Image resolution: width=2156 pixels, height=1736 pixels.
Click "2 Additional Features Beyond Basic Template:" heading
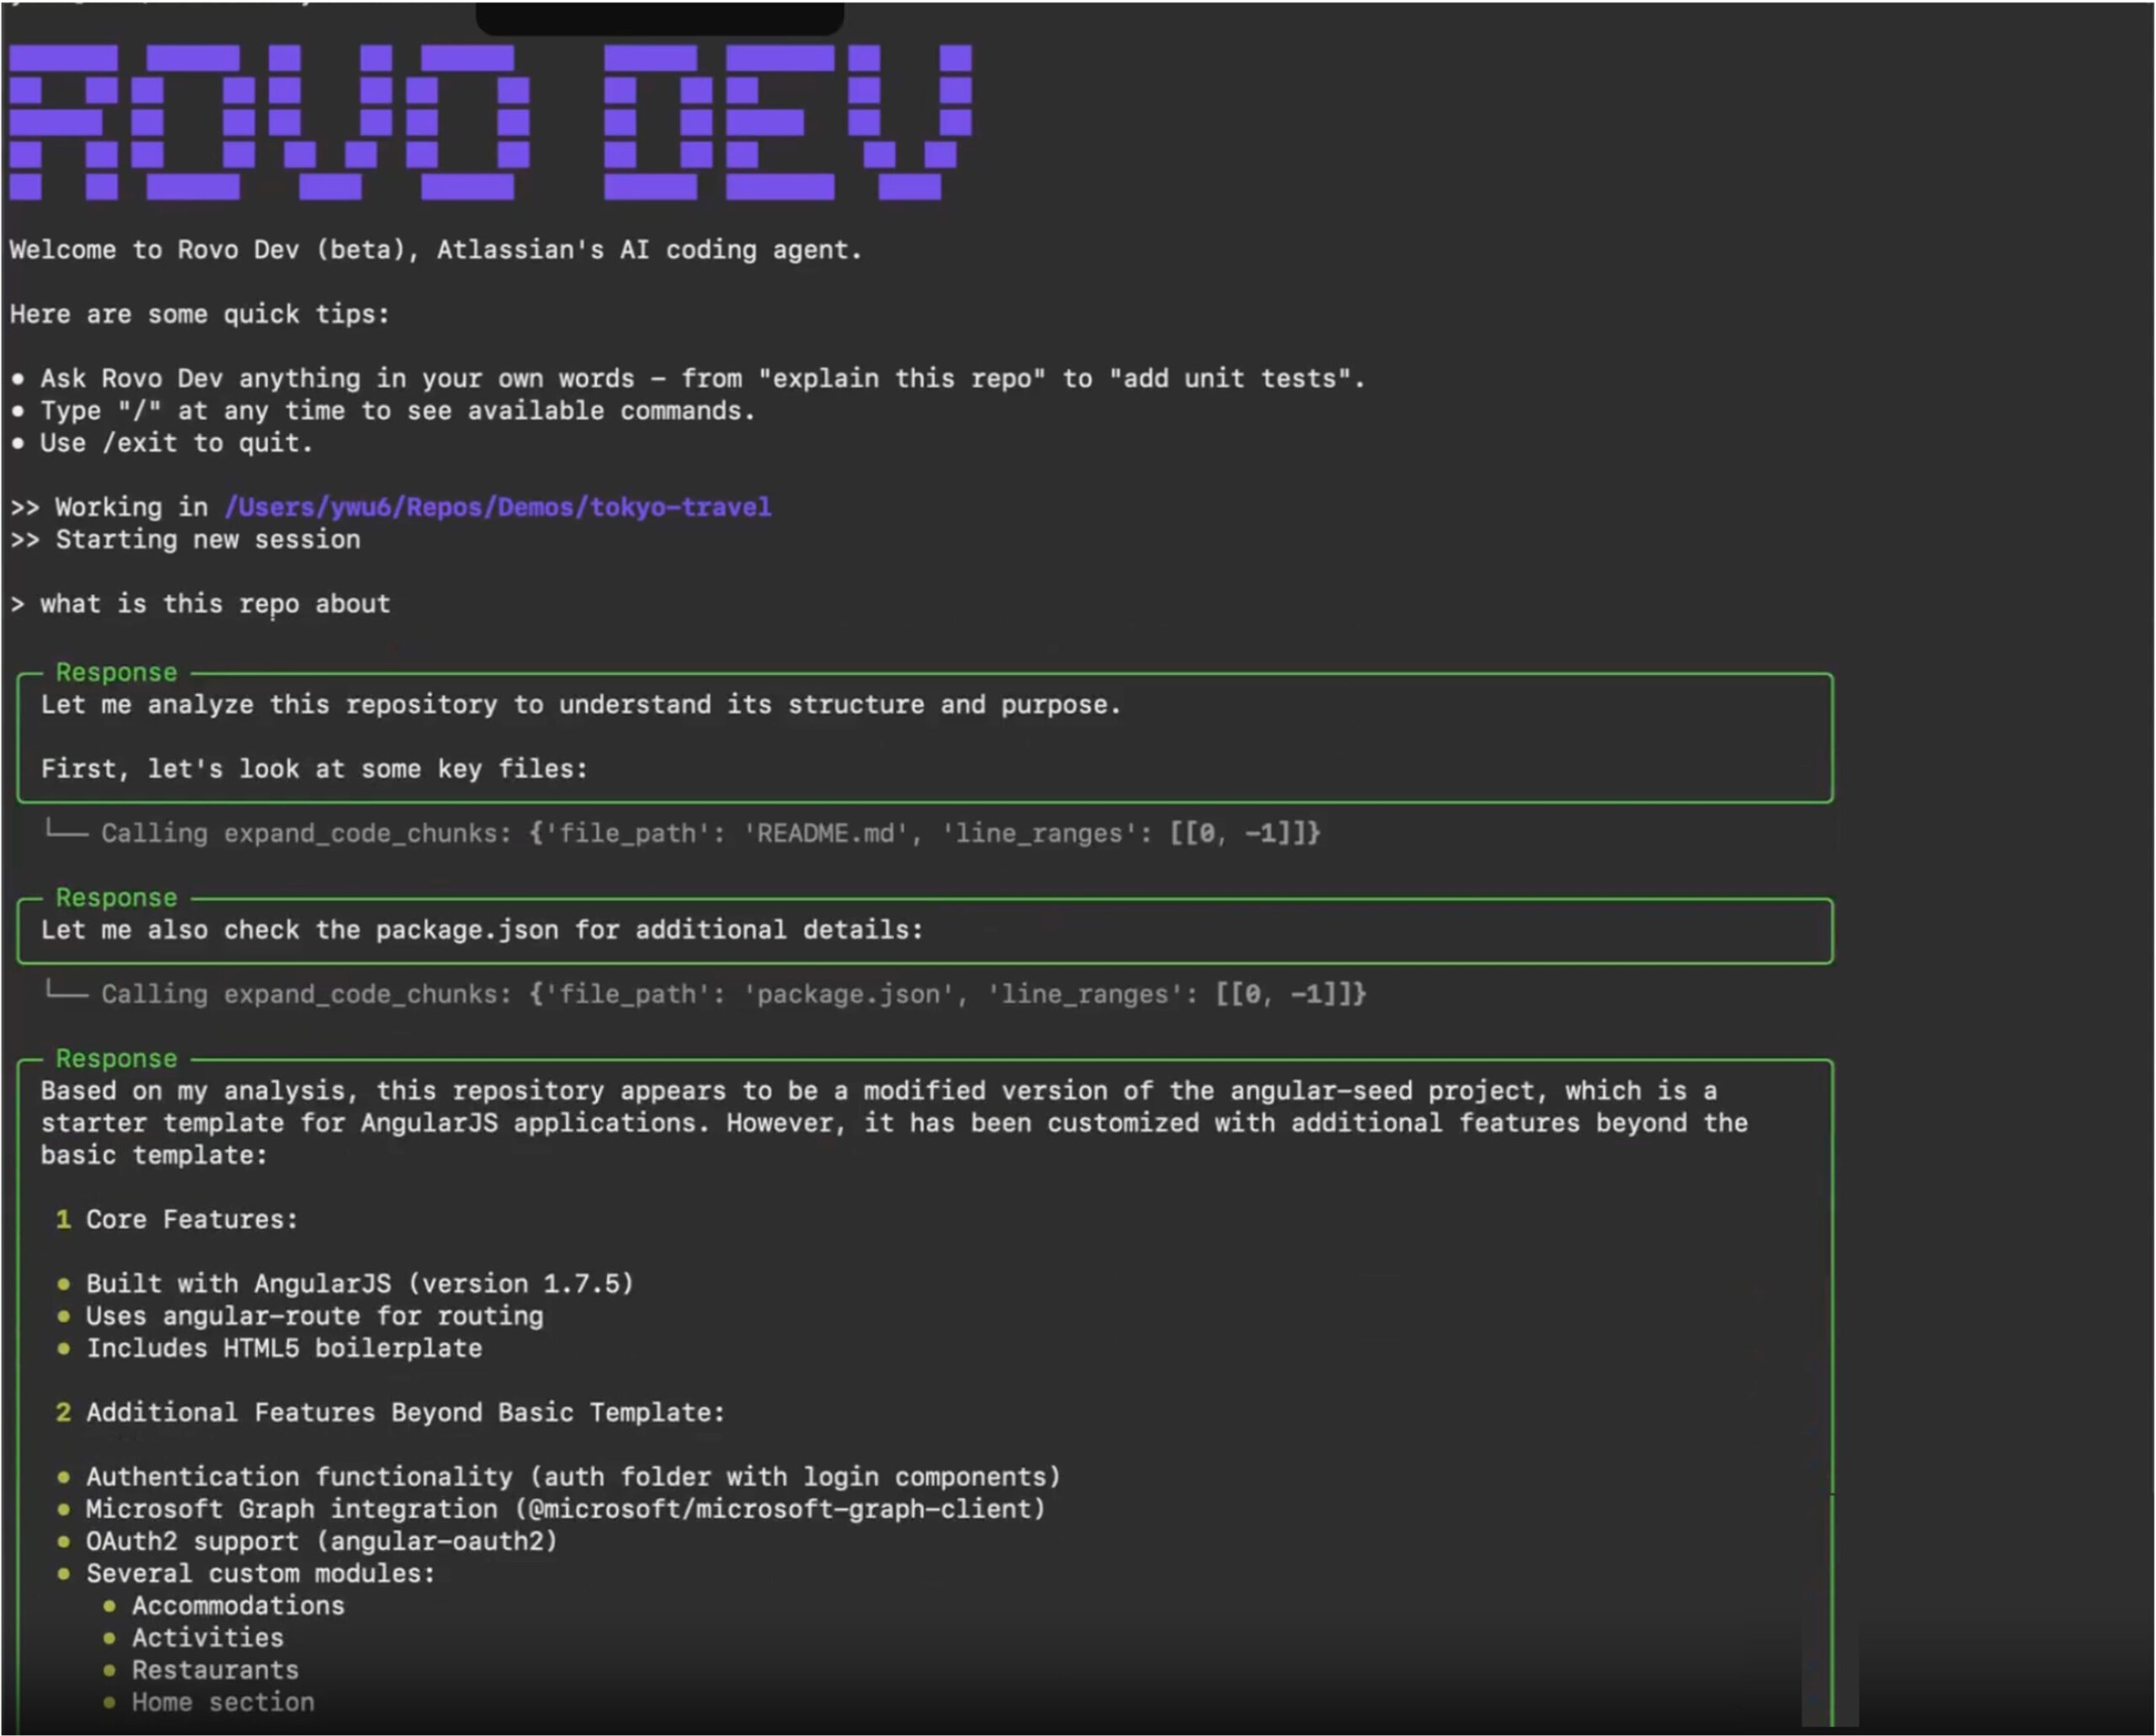click(x=390, y=1413)
